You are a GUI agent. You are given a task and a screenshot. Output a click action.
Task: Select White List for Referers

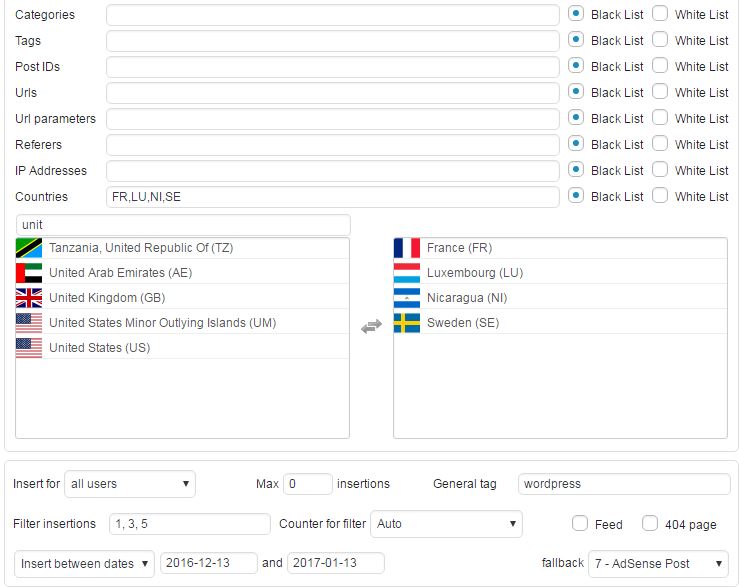point(660,143)
